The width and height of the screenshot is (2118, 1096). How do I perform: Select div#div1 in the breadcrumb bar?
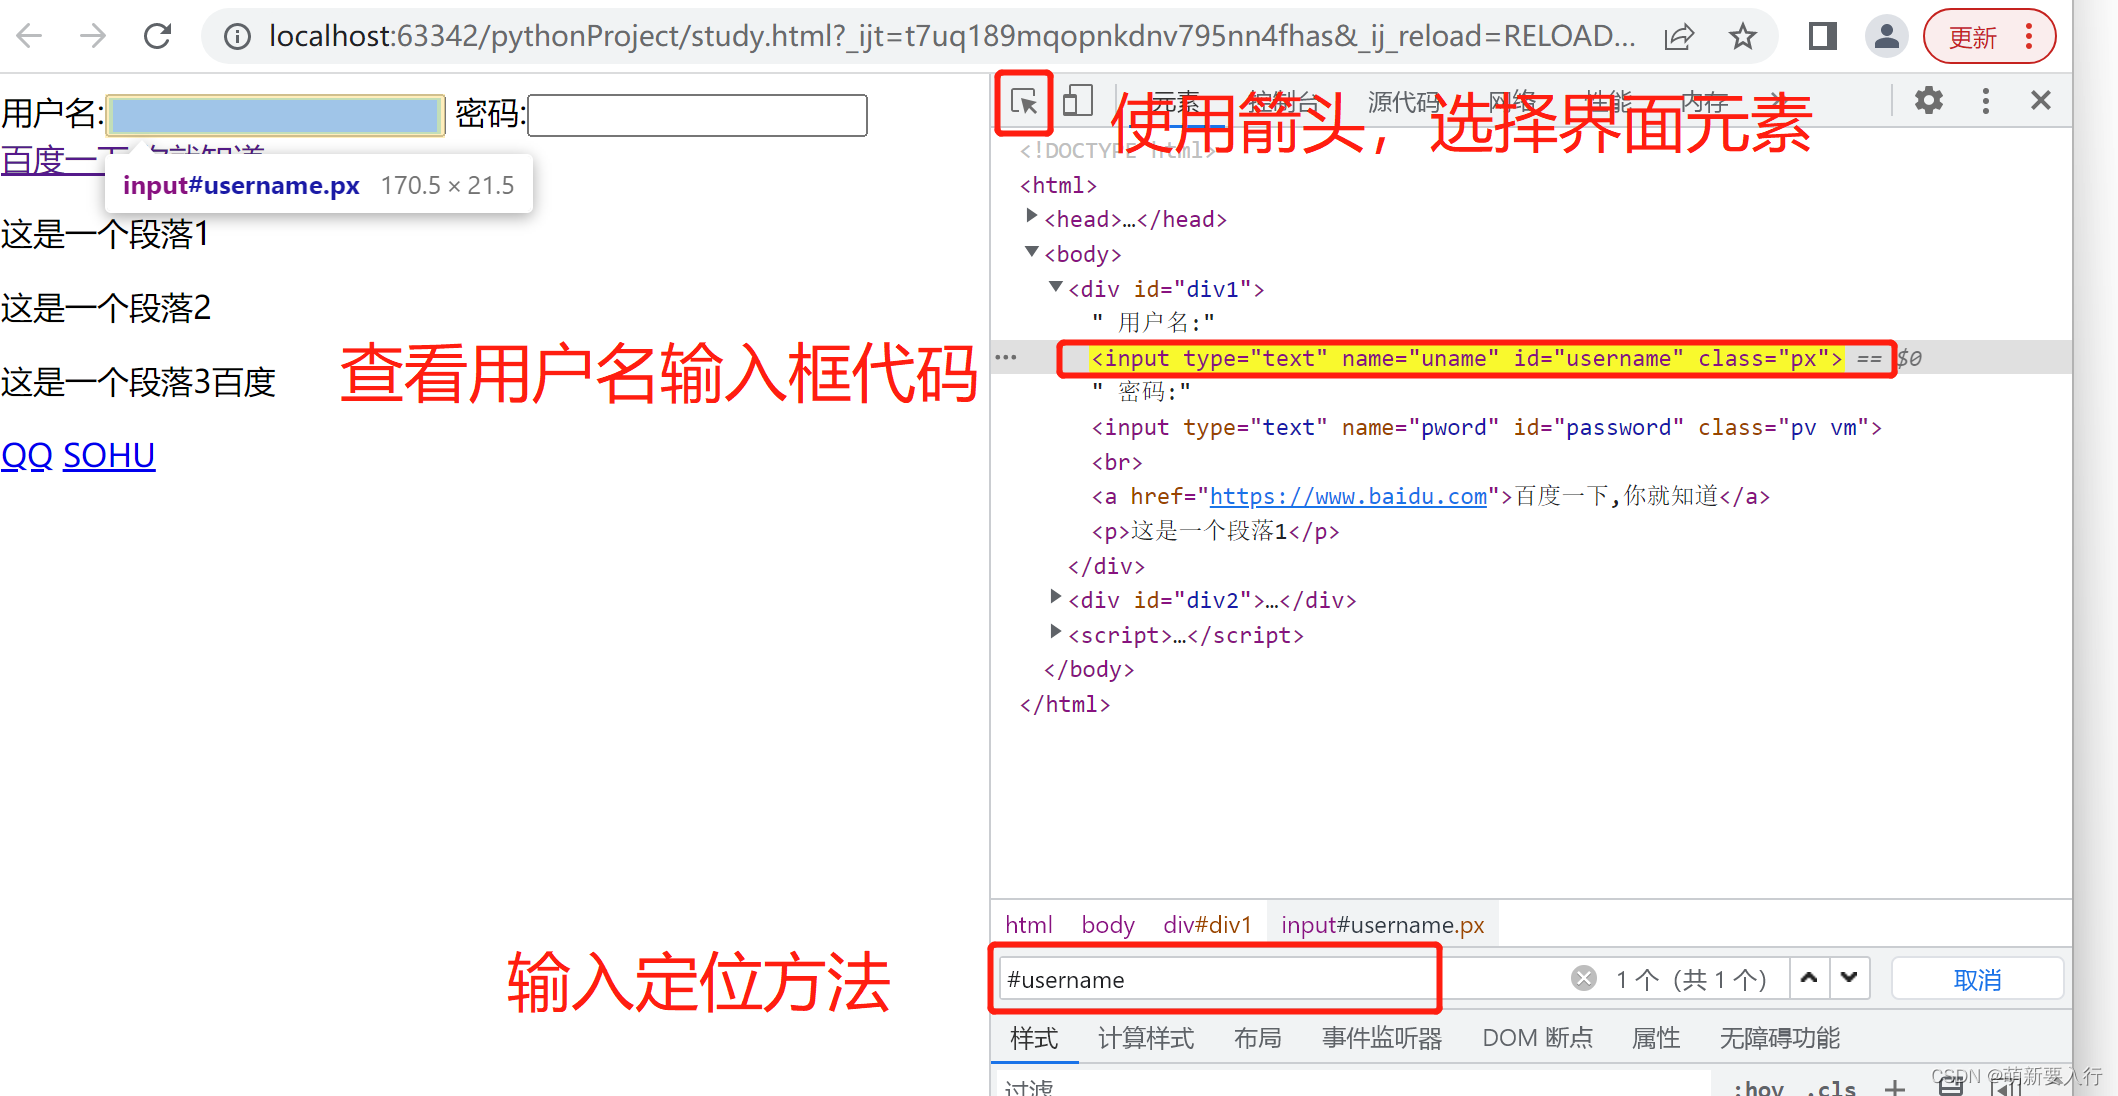click(1207, 925)
